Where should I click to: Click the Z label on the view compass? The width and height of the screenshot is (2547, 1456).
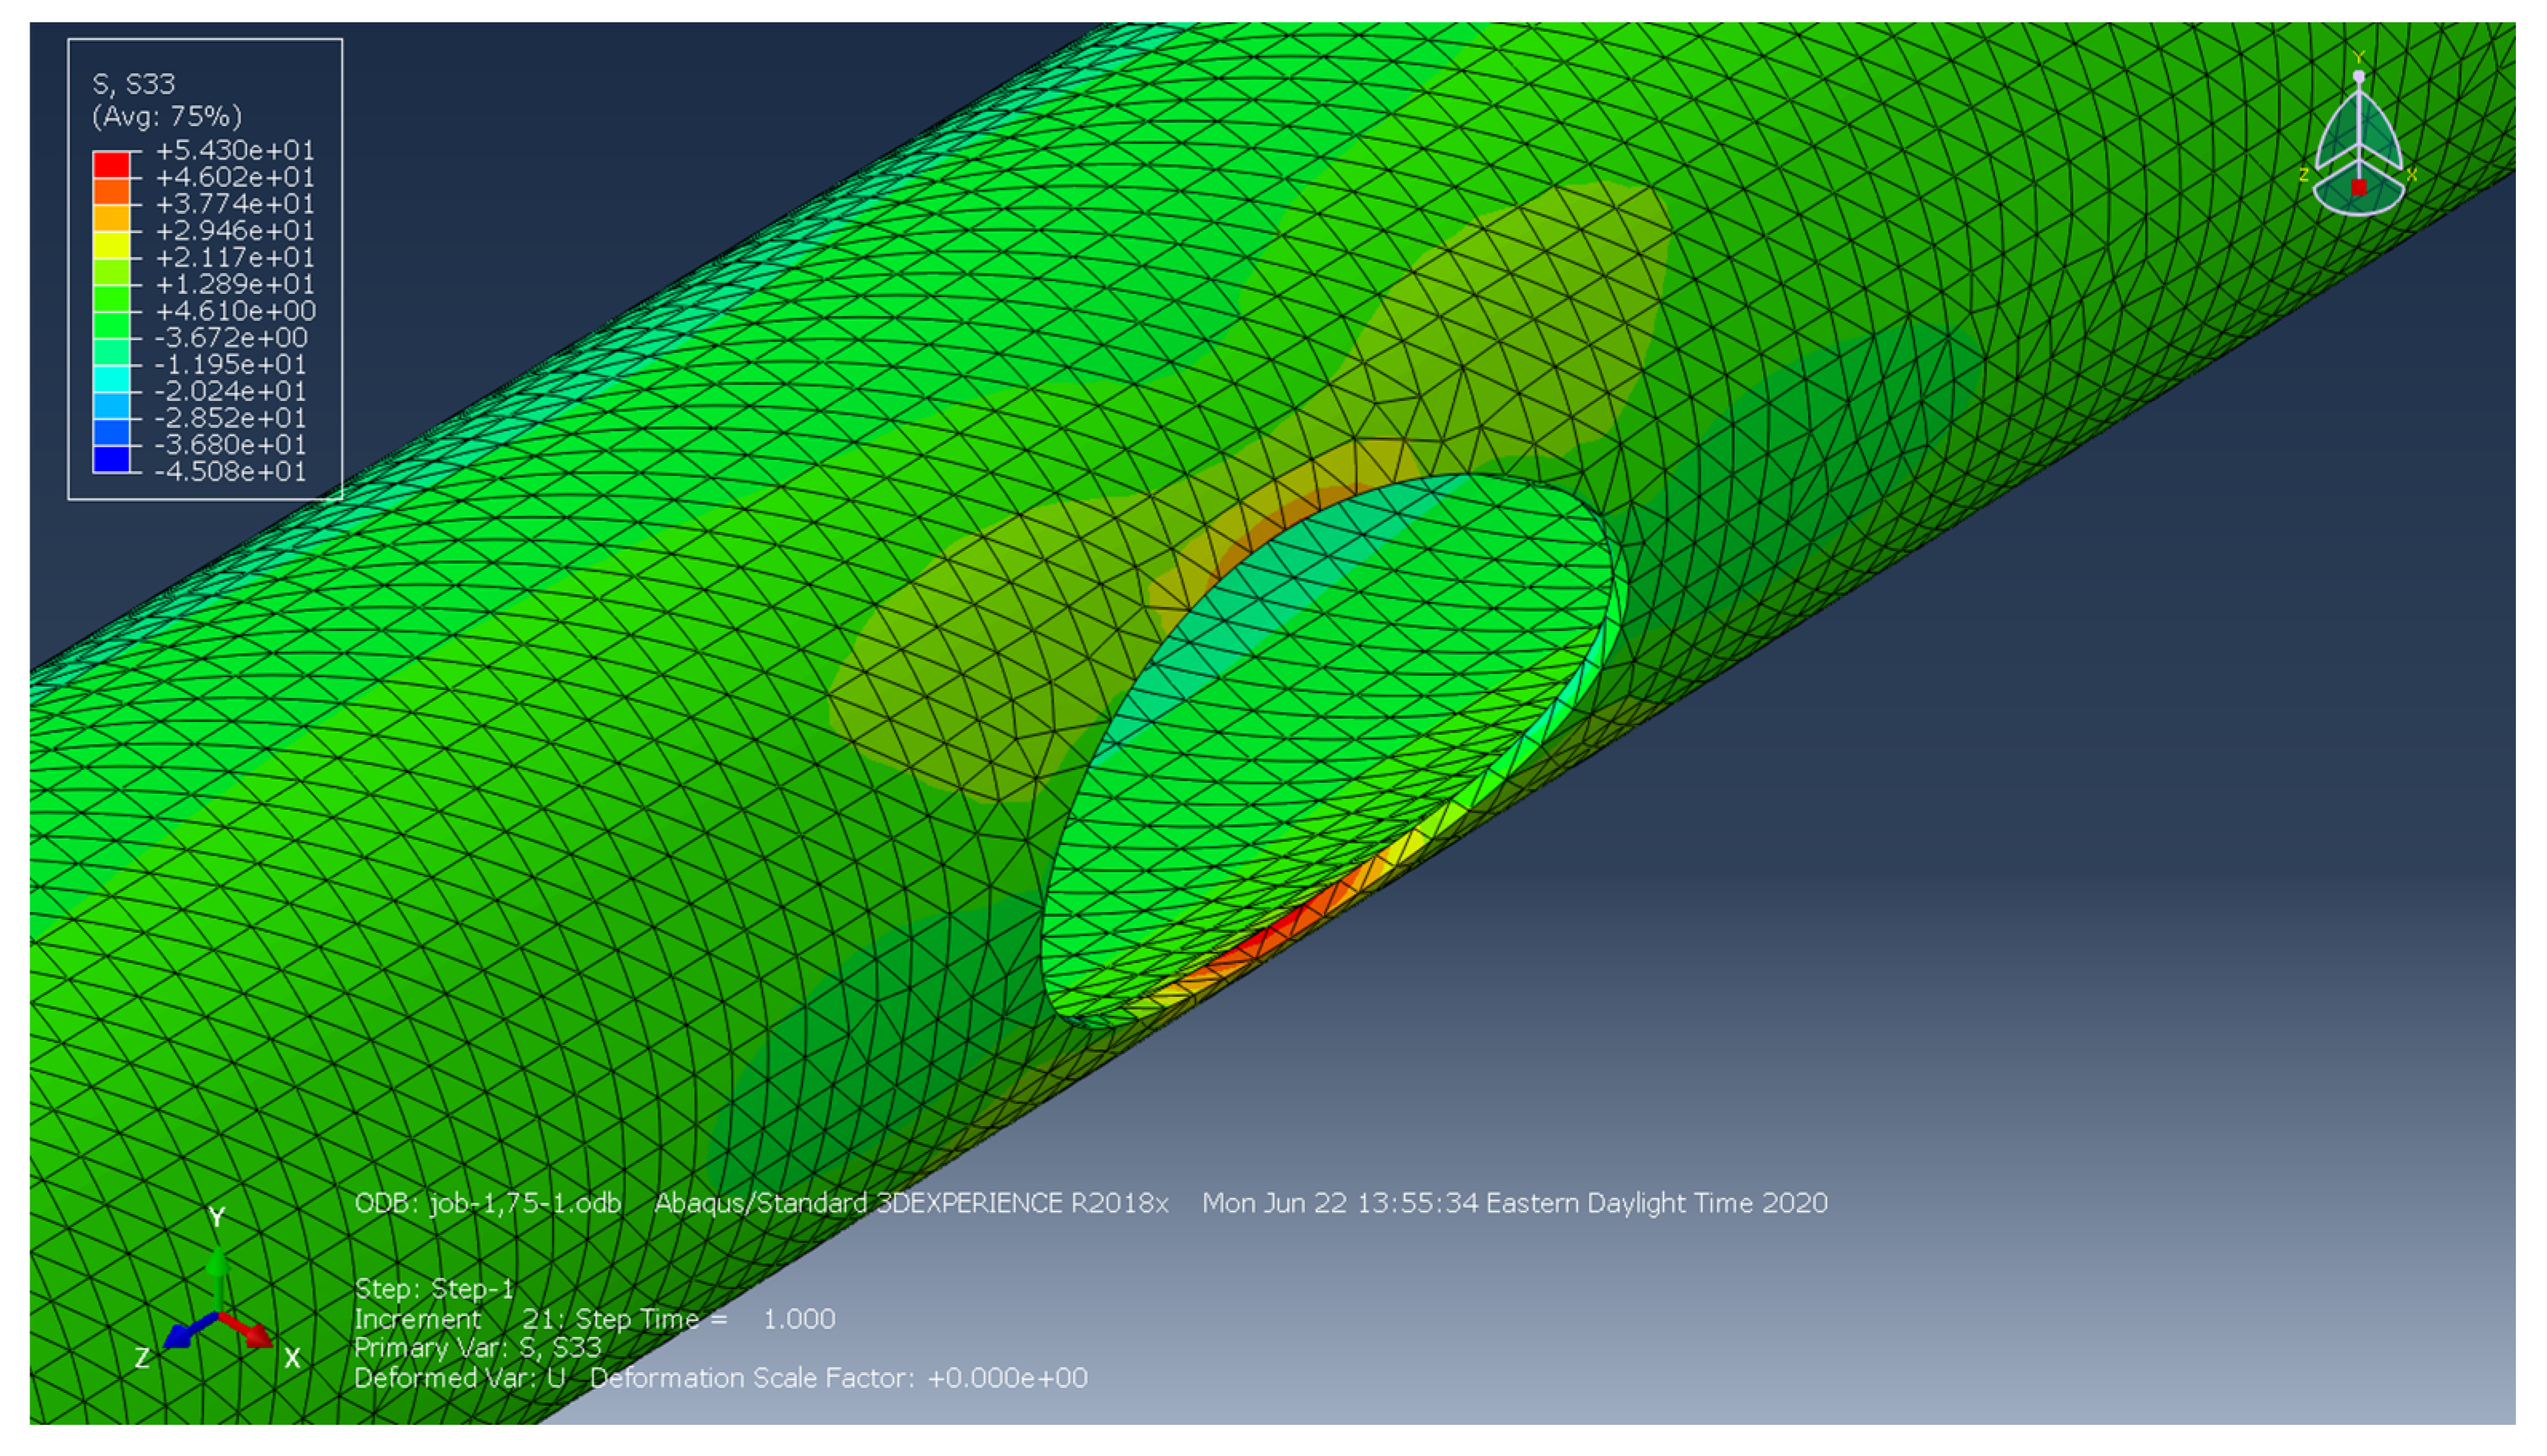[x=2303, y=175]
